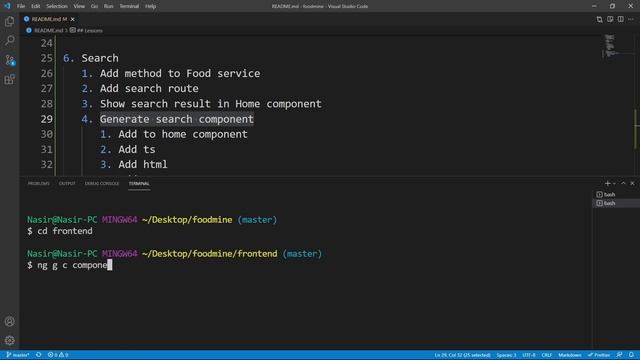640x360 pixels.
Task: Open the Selection menu
Action: 57,6
